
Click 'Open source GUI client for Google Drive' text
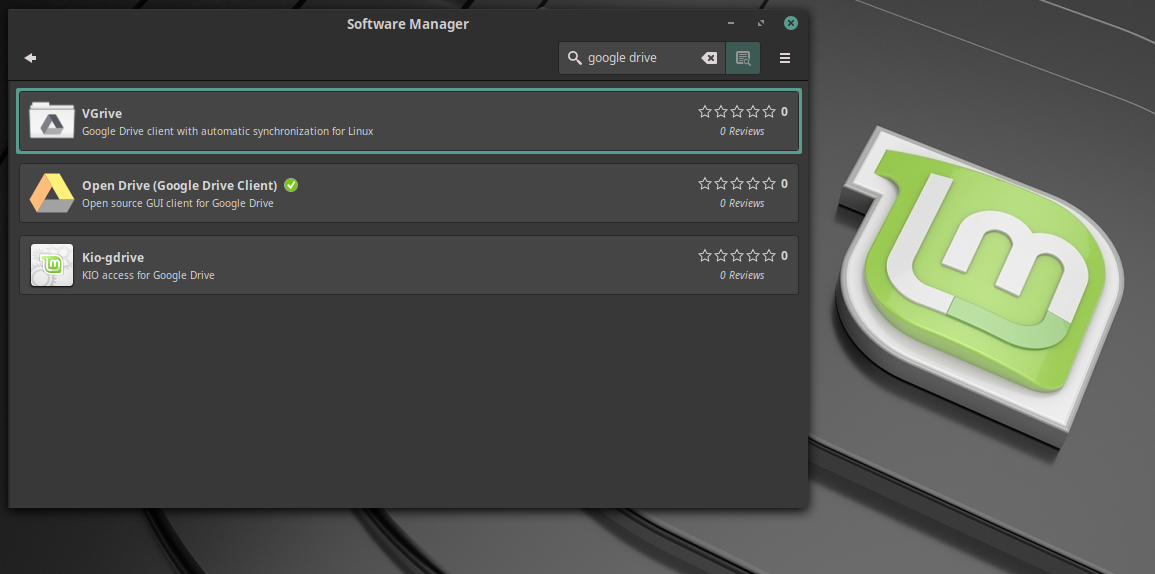178,203
